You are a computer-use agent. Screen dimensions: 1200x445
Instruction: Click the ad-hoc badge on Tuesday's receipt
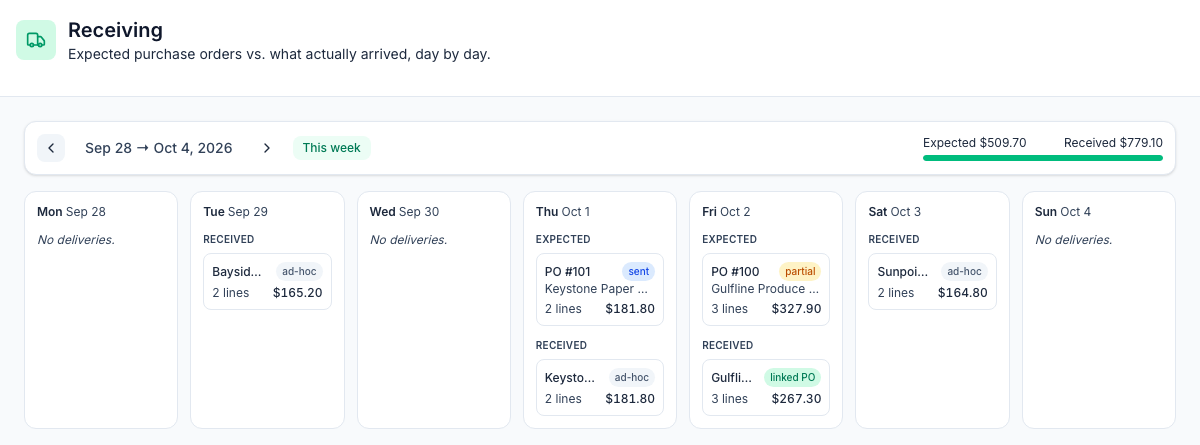click(x=299, y=271)
